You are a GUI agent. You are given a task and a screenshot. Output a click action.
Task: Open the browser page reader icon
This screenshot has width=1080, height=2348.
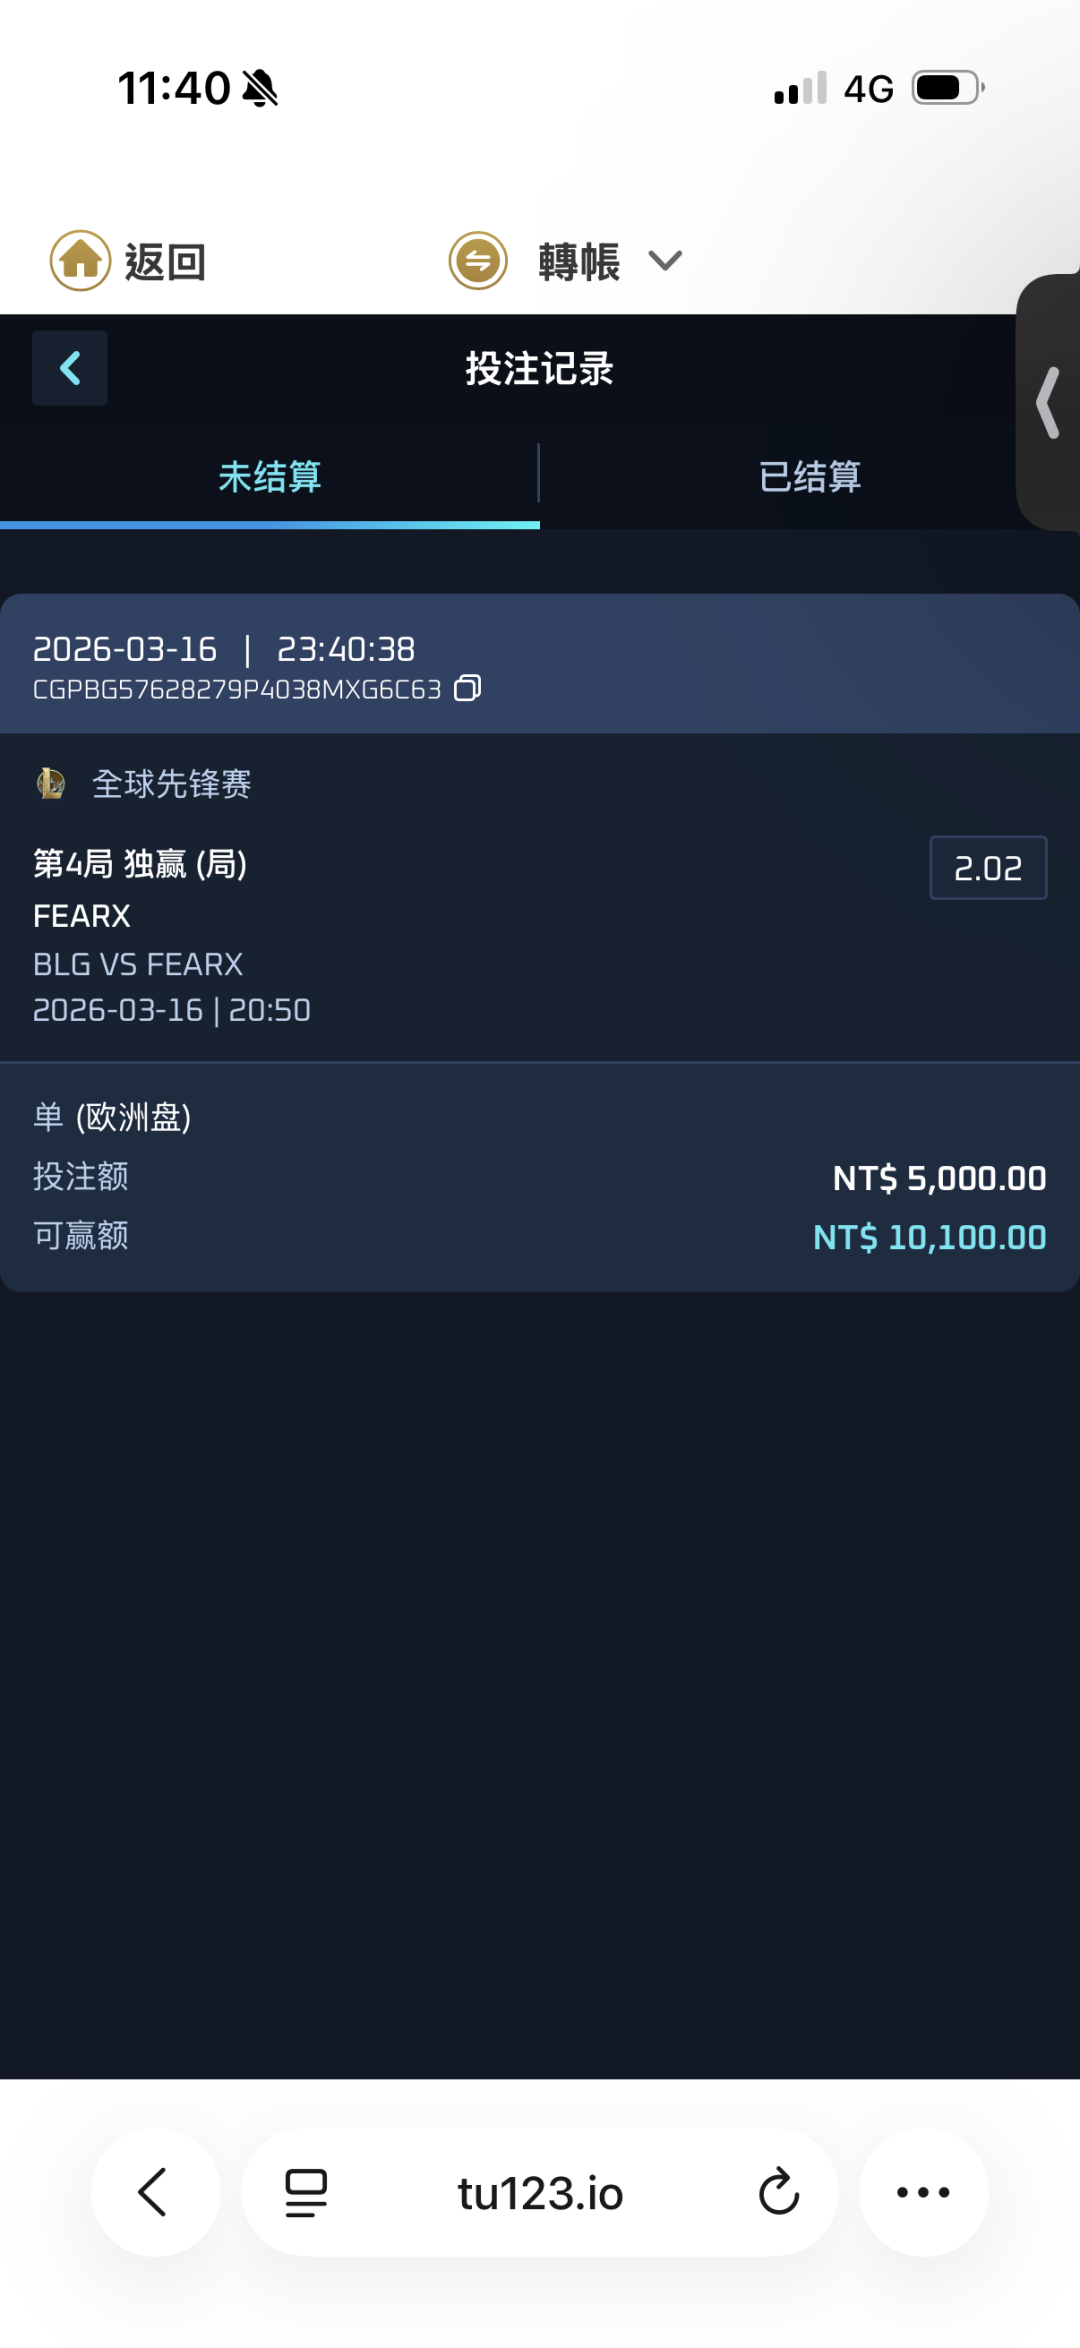coord(306,2192)
